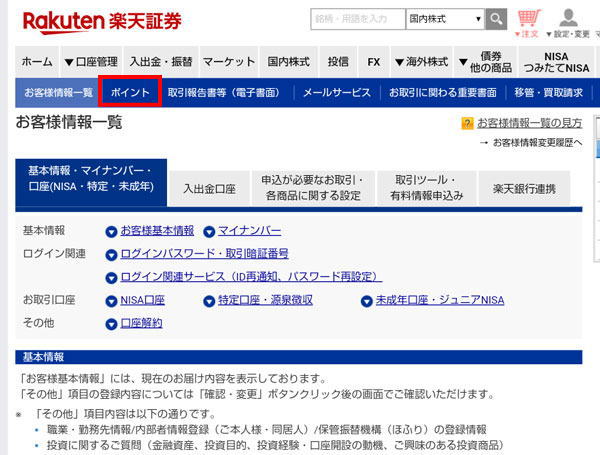Viewport: 600px width, 455px height.
Task: Open the 国内株式 search category dropdown
Action: click(445, 19)
